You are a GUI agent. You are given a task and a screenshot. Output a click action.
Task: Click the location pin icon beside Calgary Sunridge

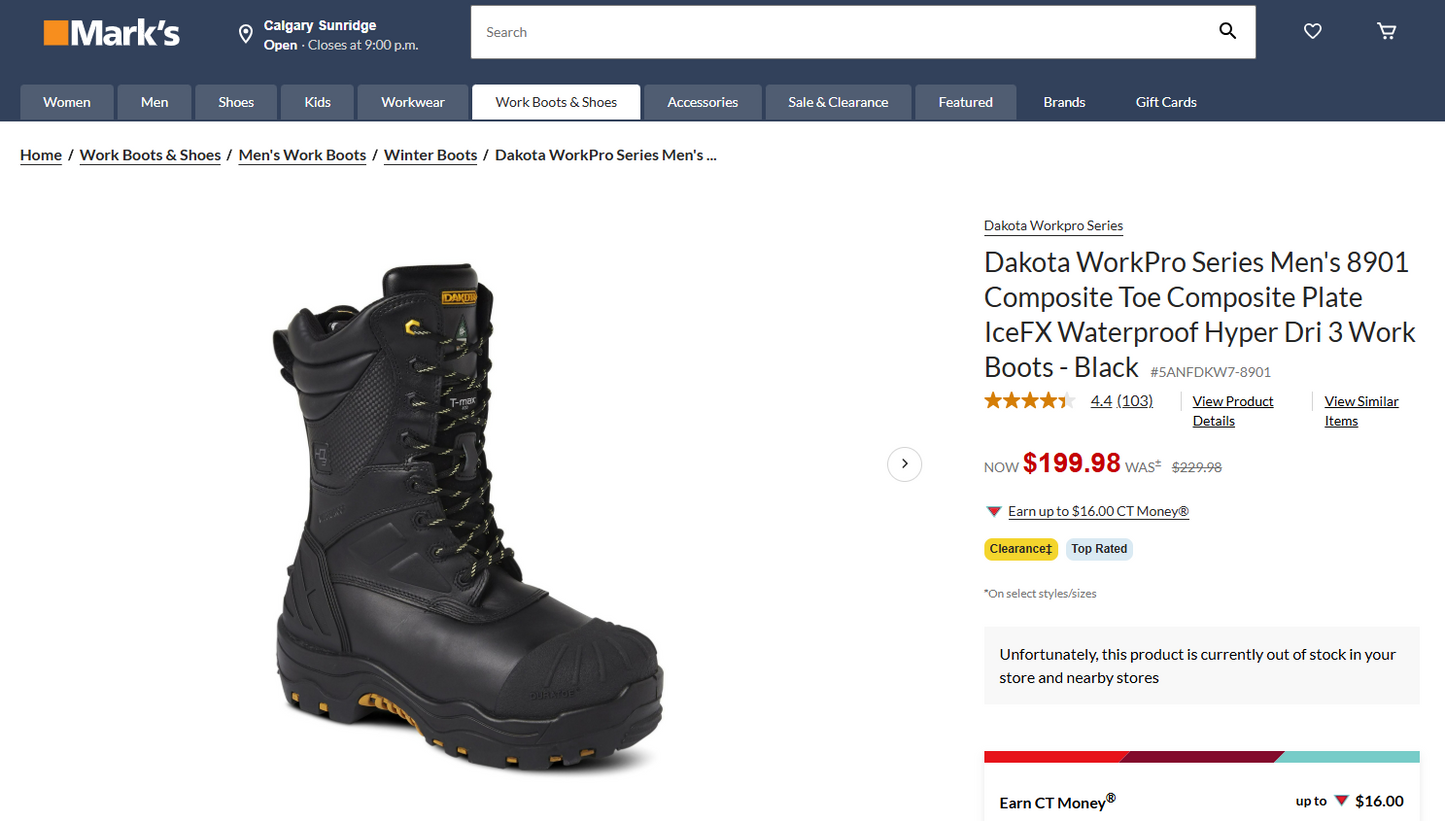pyautogui.click(x=246, y=32)
